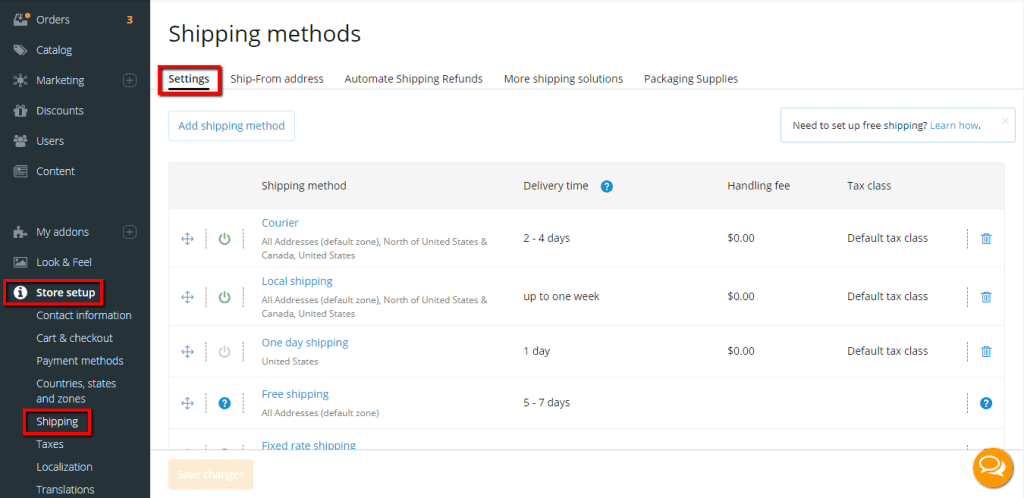Open the Content menu item

56,171
